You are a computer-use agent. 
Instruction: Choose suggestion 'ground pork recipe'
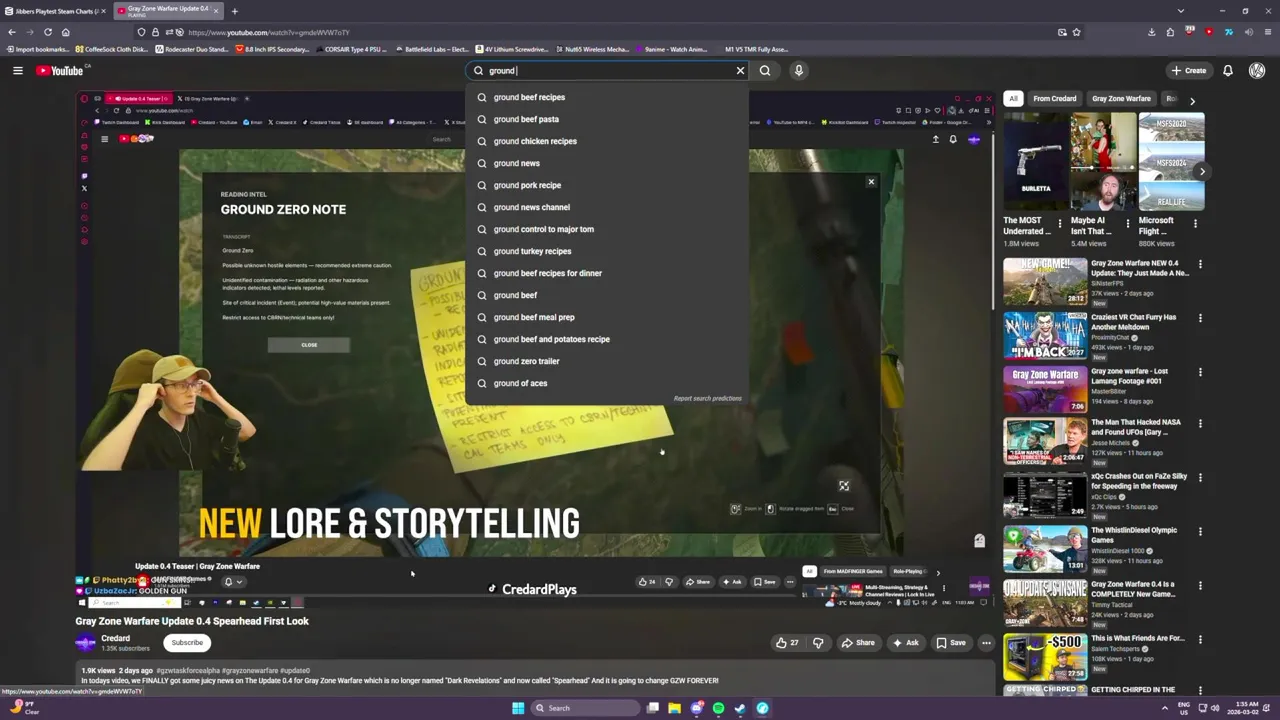[x=607, y=185]
